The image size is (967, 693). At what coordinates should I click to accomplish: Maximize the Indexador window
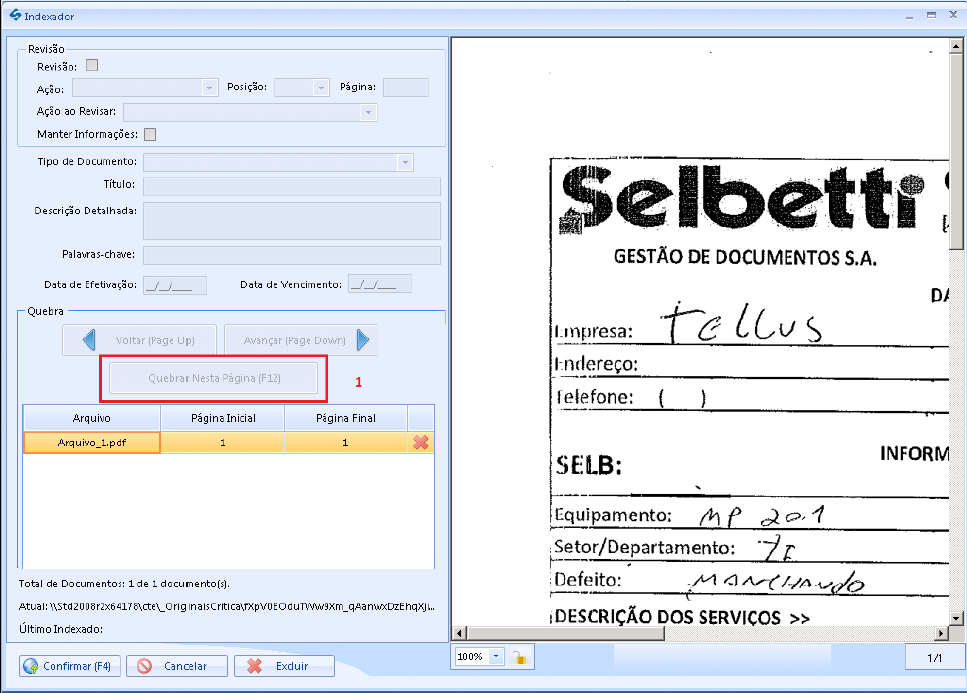tap(931, 15)
